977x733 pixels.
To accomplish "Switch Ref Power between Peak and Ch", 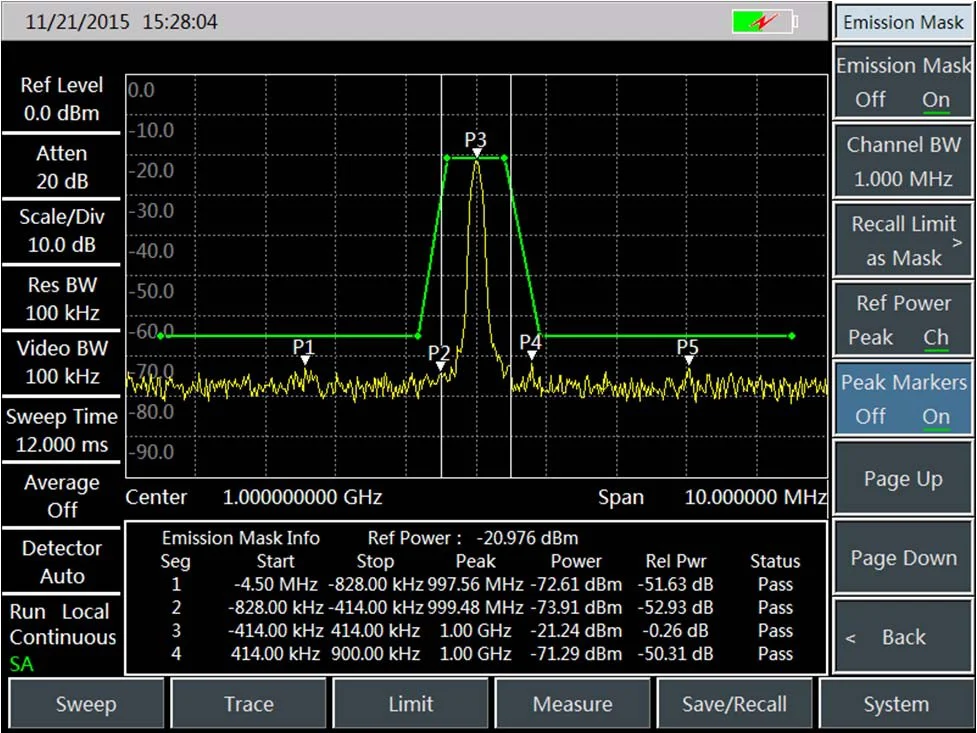I will tap(903, 320).
